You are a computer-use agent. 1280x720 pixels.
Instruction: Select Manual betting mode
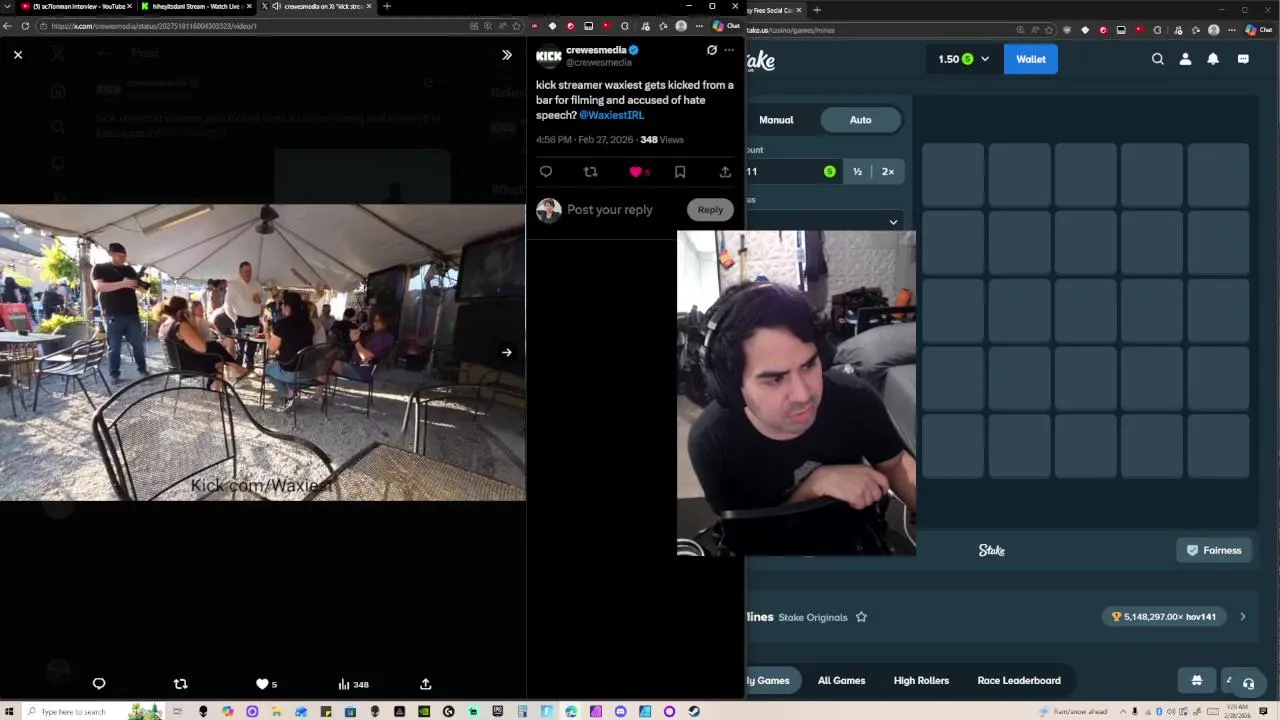tap(776, 120)
